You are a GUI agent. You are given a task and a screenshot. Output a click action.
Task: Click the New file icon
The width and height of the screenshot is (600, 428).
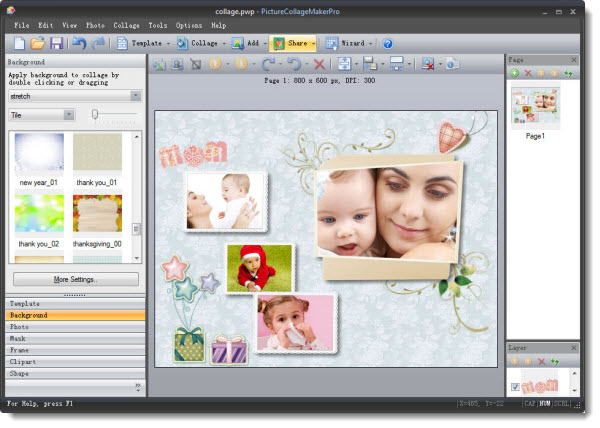coord(17,44)
